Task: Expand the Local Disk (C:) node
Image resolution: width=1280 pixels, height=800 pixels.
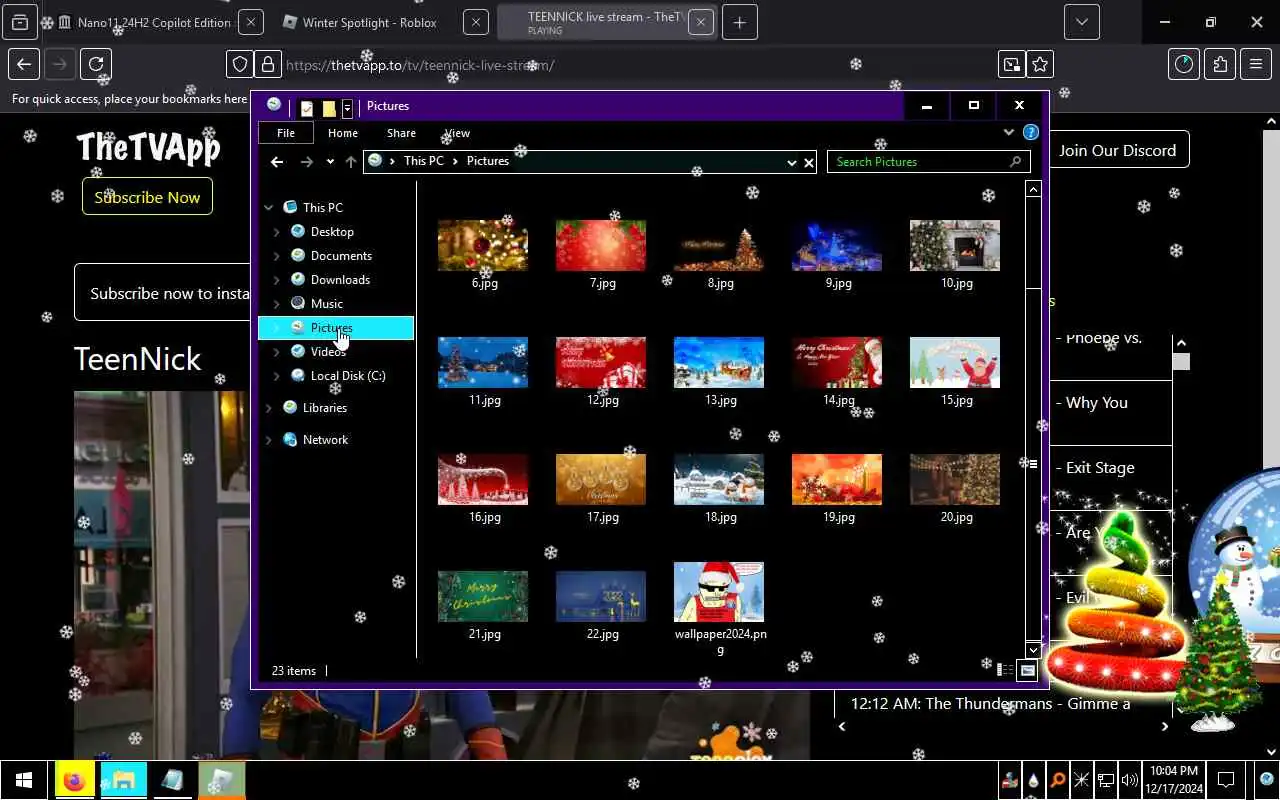Action: pos(277,376)
